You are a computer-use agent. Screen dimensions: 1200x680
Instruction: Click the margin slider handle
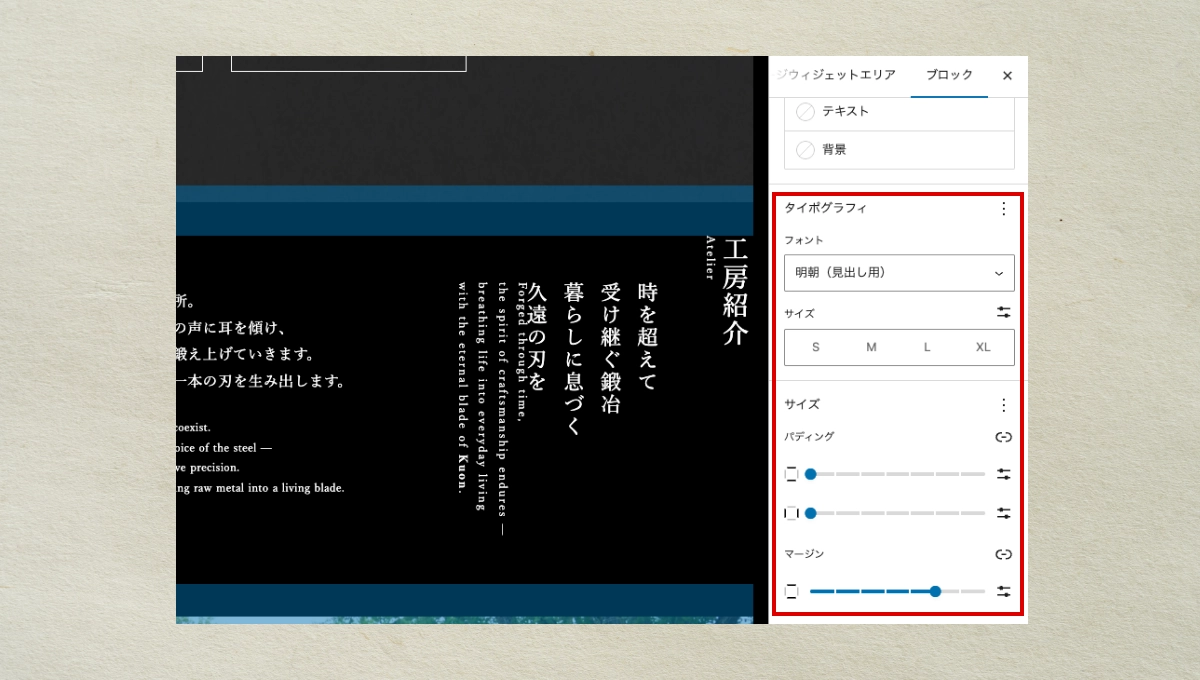point(935,591)
